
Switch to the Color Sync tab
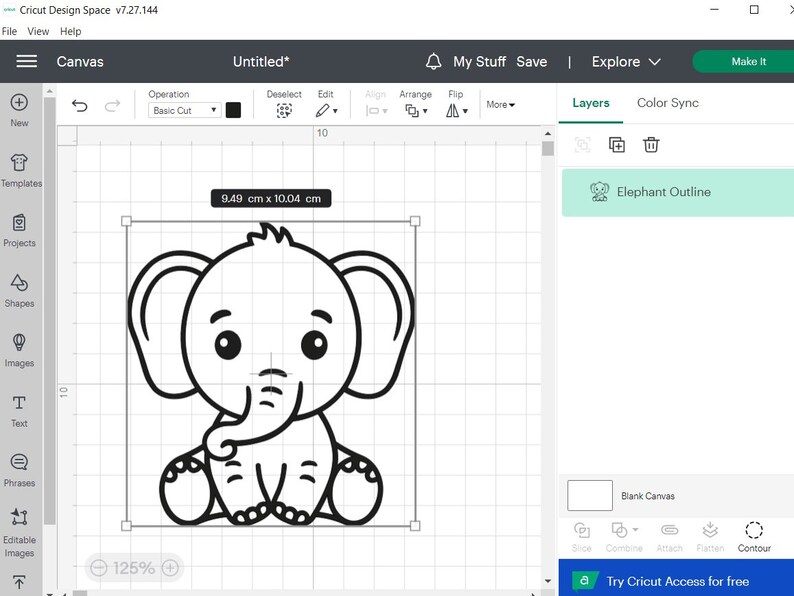click(x=667, y=103)
